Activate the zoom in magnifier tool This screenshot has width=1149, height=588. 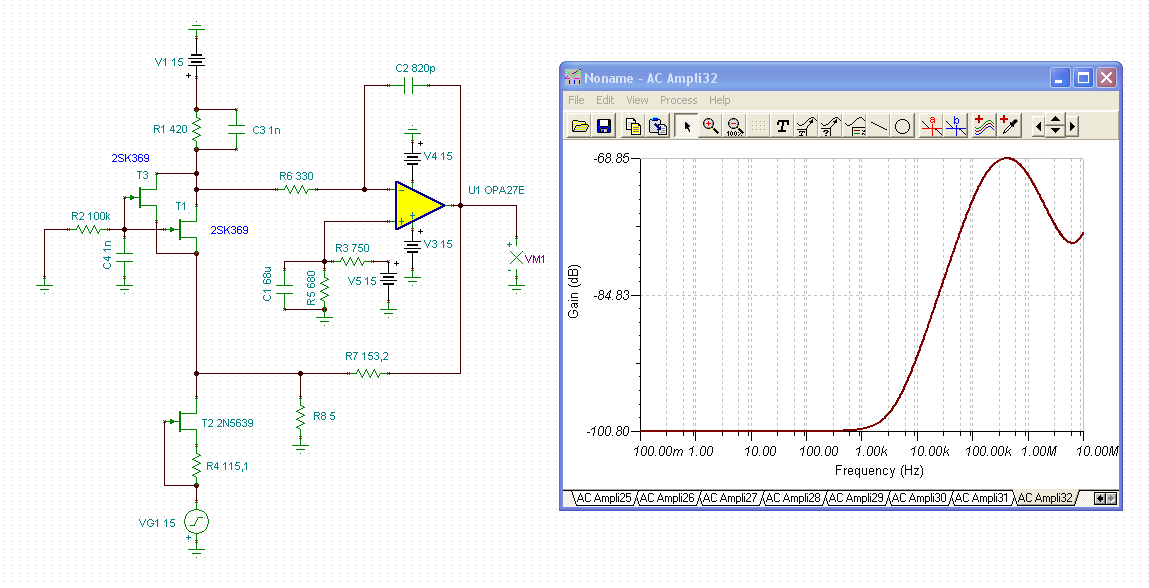tap(711, 126)
